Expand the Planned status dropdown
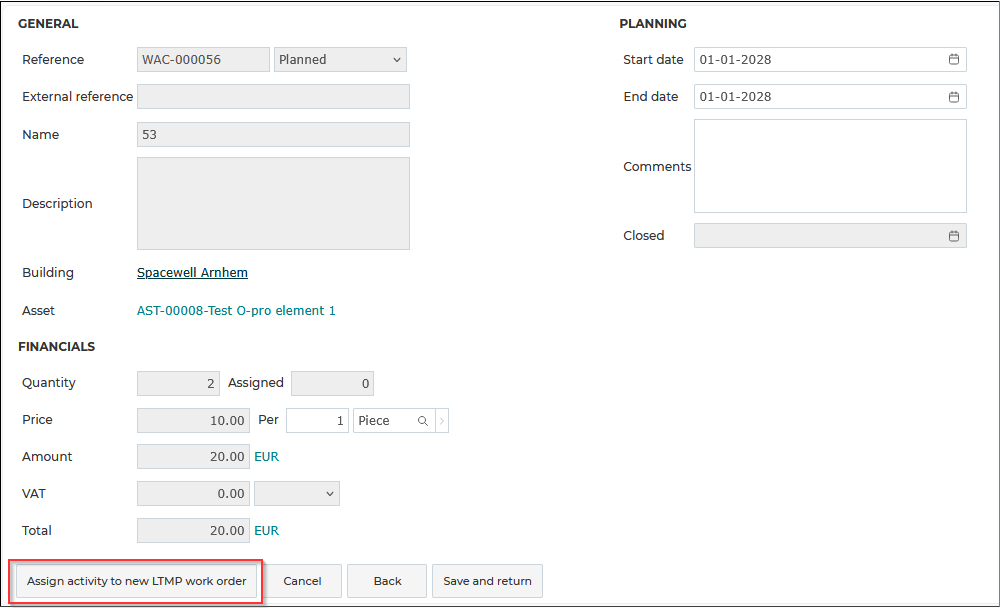This screenshot has height=608, width=1000. (341, 59)
